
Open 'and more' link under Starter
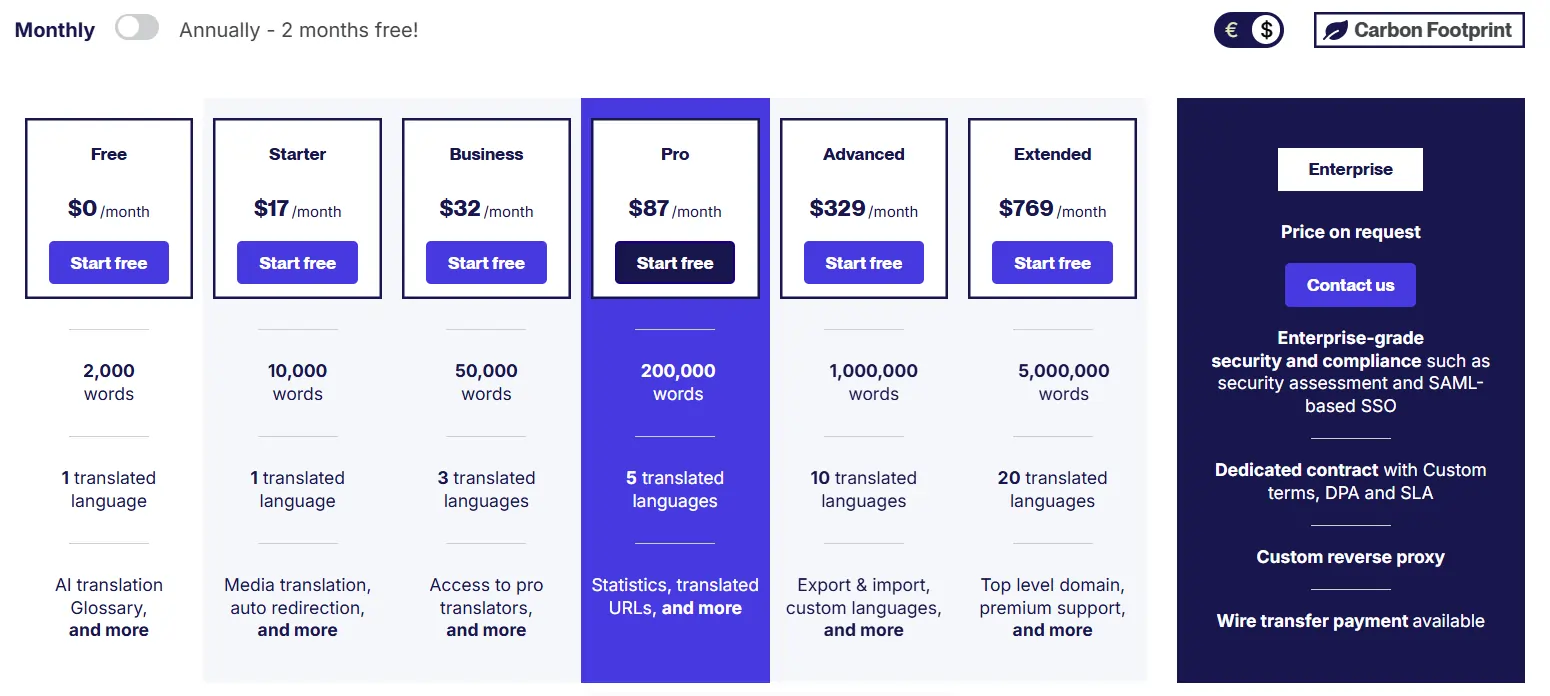point(297,630)
